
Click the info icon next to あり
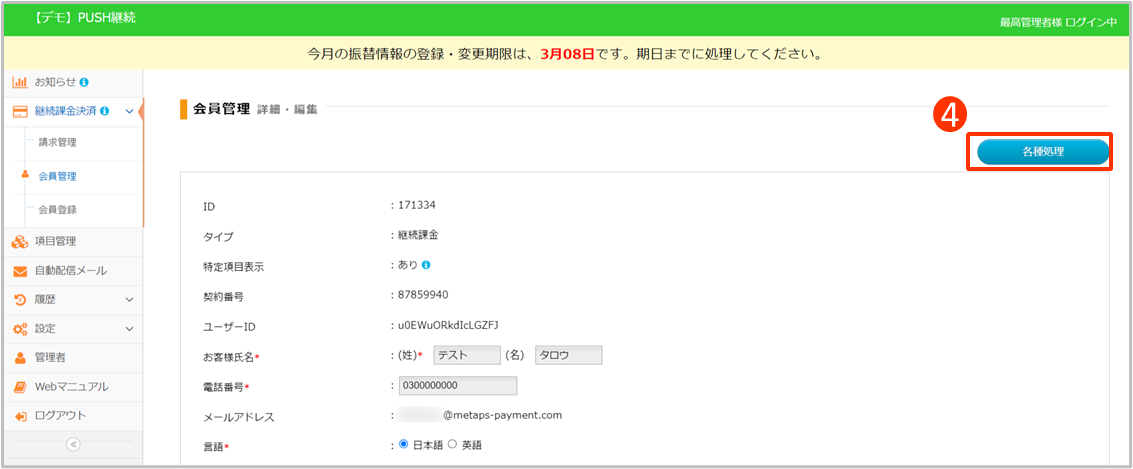point(426,265)
